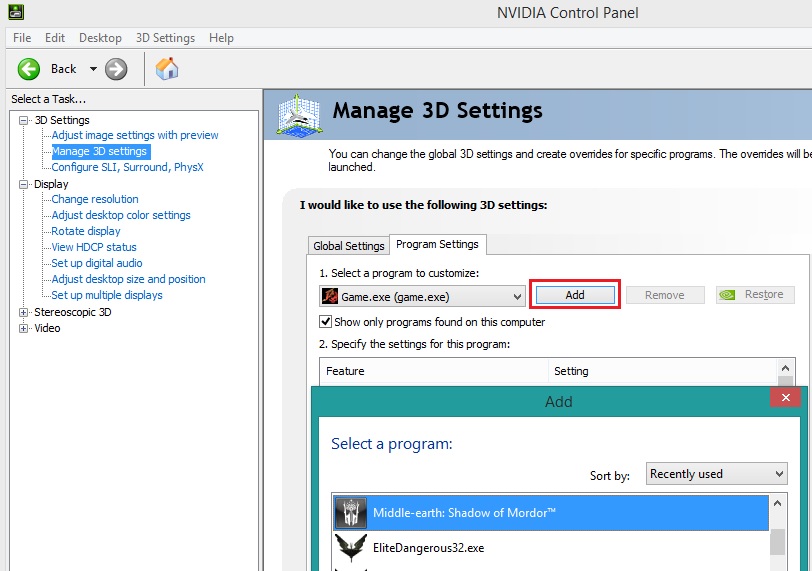Image resolution: width=812 pixels, height=571 pixels.
Task: Open the Game.exe program dropdown
Action: [x=423, y=297]
